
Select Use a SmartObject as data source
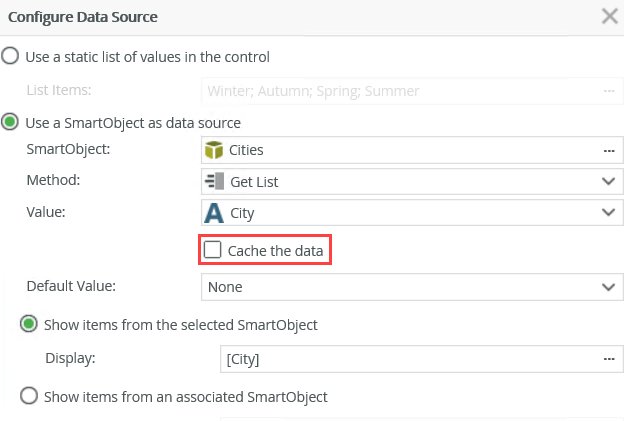pyautogui.click(x=10, y=122)
